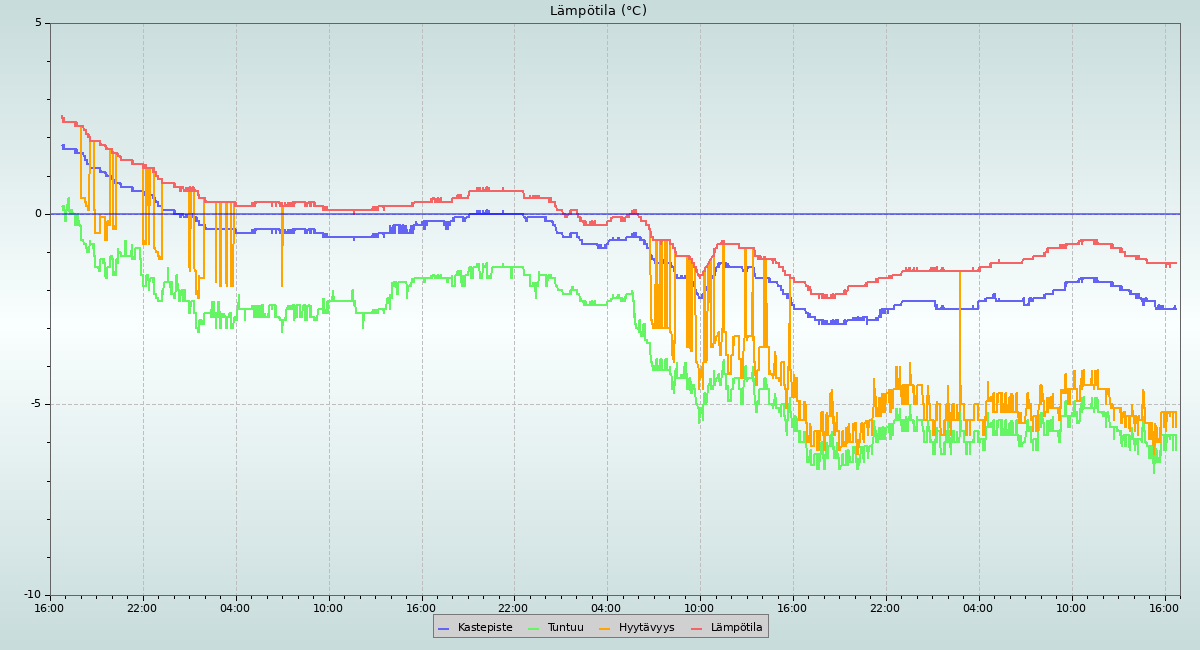The width and height of the screenshot is (1200, 650).
Task: Toggle the Kastepiste series legend label
Action: pos(485,628)
